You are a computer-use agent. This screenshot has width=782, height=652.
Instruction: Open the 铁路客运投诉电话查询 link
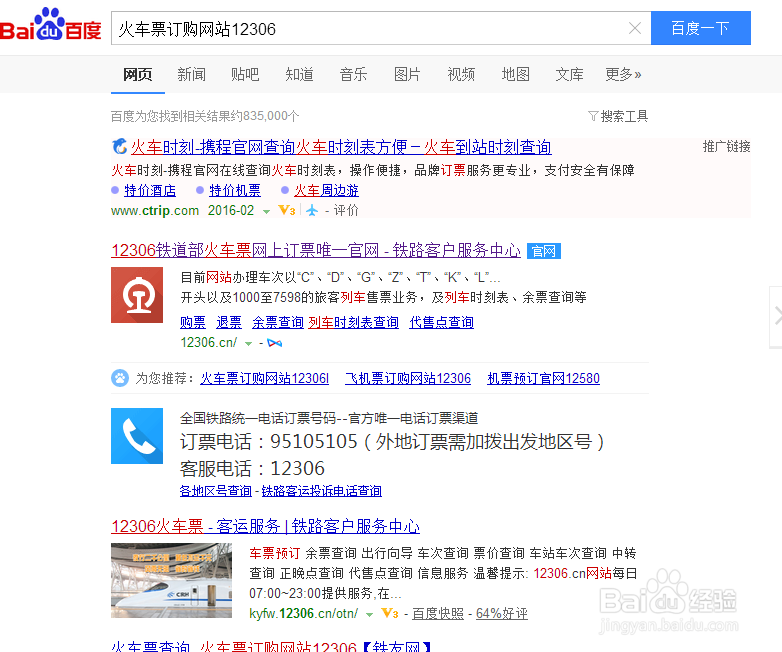click(x=322, y=491)
